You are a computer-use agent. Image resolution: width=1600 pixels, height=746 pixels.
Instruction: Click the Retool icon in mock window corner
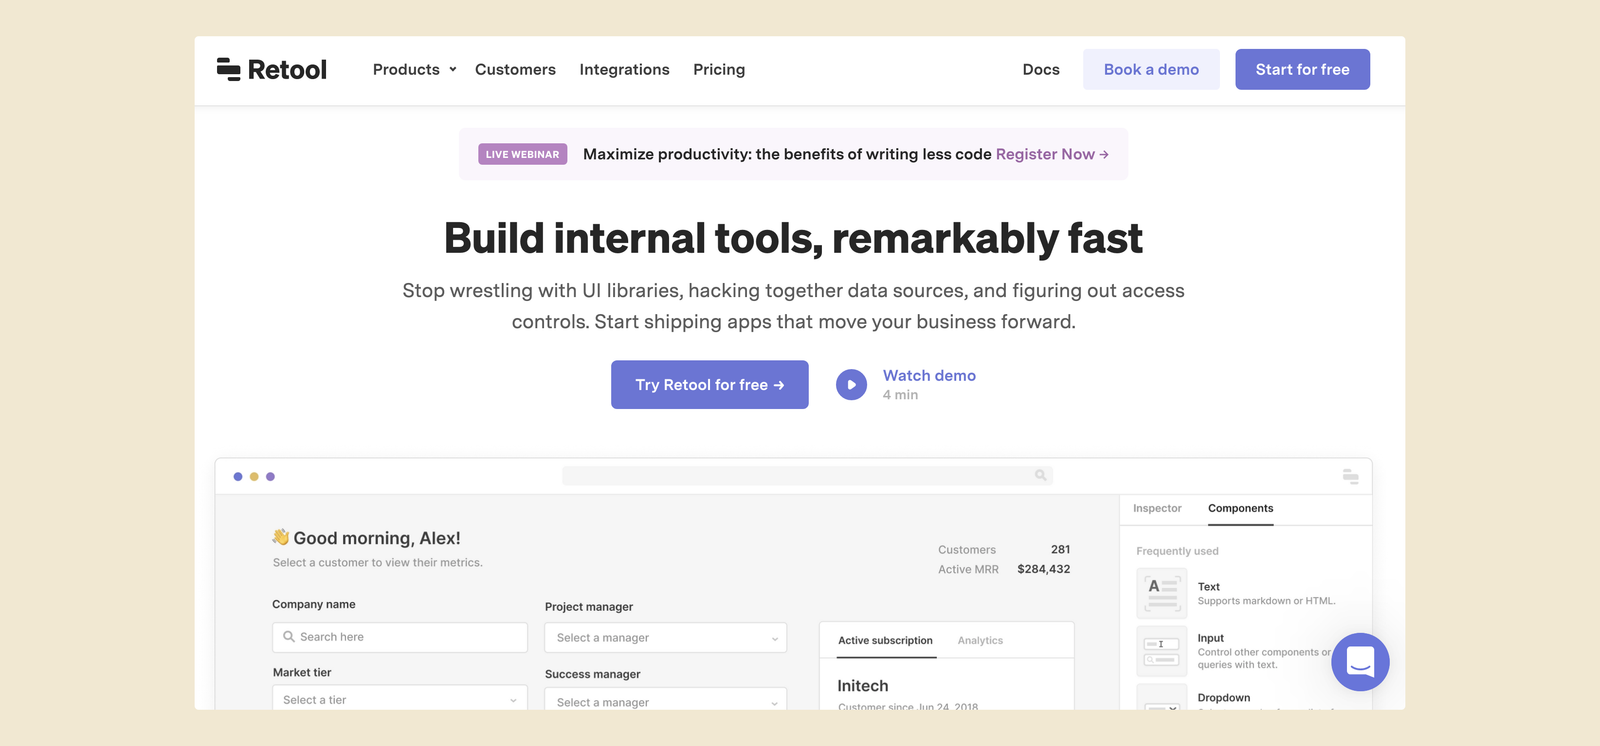click(x=1350, y=477)
